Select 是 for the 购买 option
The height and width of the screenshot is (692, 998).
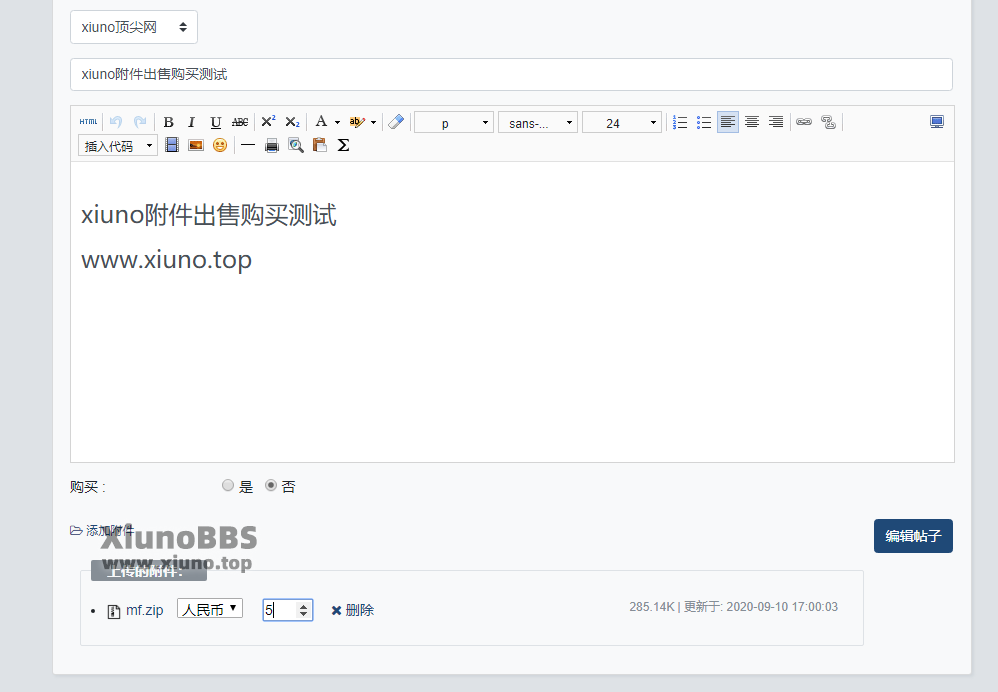pyautogui.click(x=228, y=486)
